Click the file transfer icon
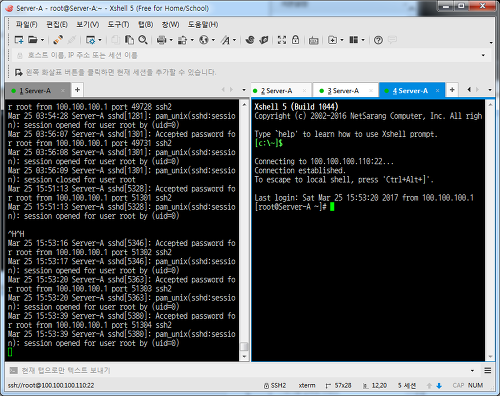Viewport: 500px width, 396px height. click(x=182, y=40)
